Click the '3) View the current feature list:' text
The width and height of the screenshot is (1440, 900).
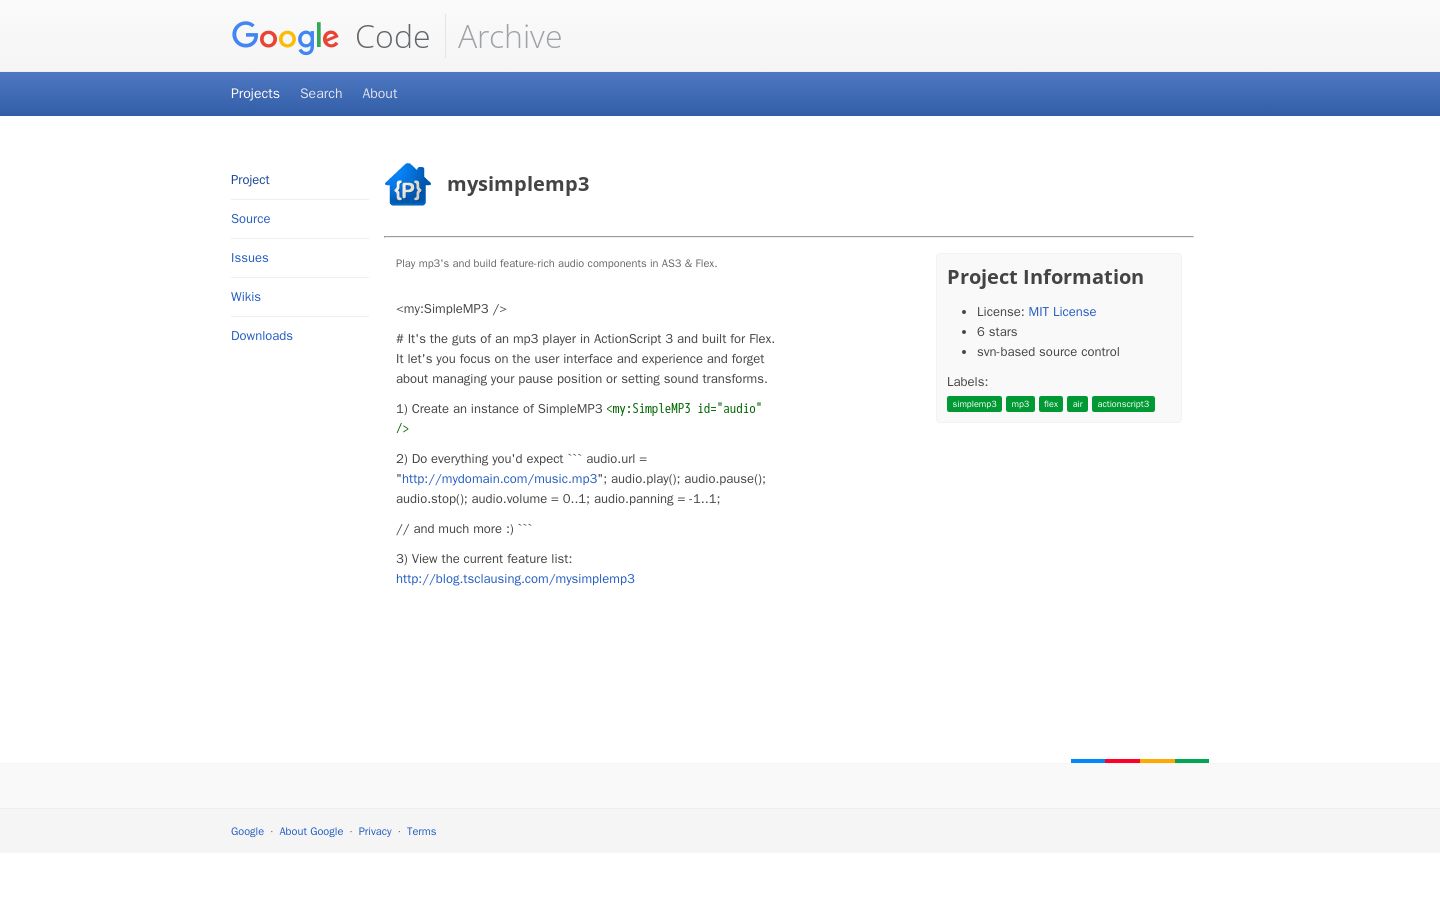point(484,559)
